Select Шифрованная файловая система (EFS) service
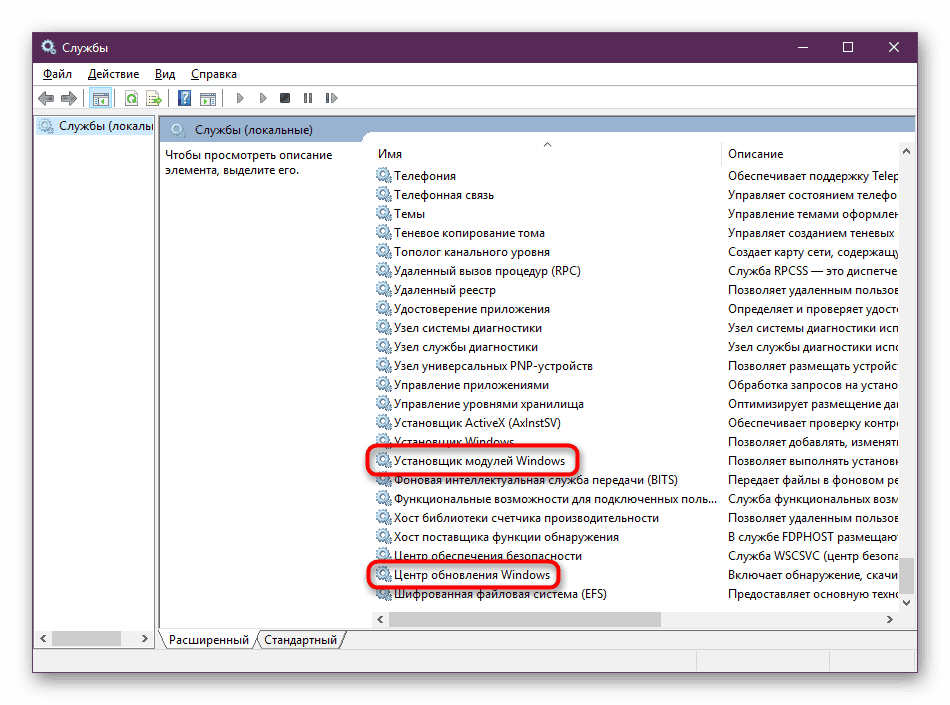950x705 pixels. (x=500, y=594)
